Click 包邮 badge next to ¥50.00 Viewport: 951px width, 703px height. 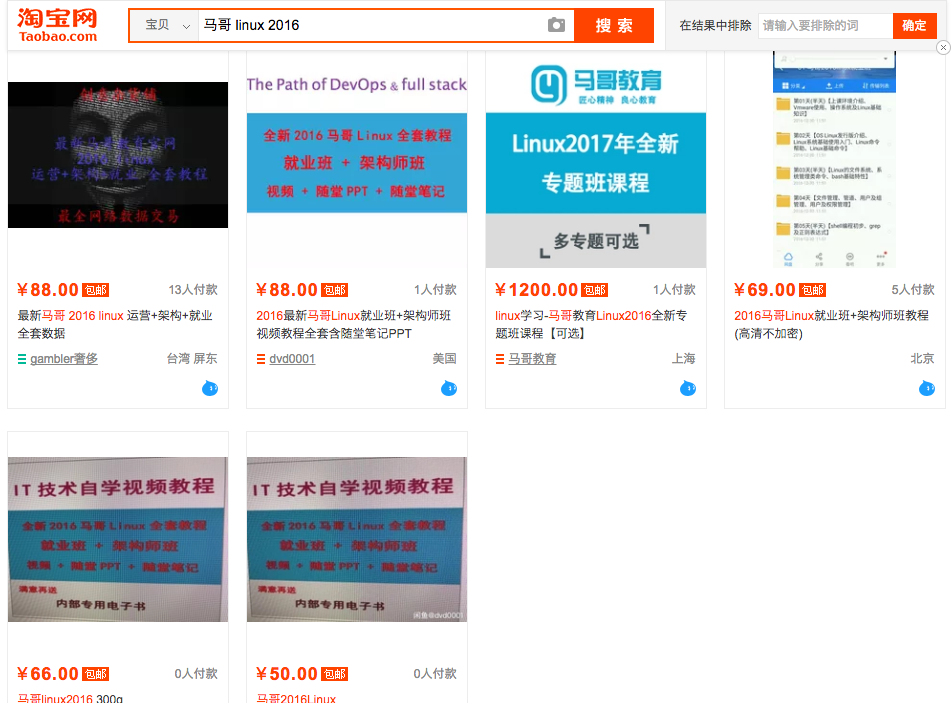[x=334, y=674]
